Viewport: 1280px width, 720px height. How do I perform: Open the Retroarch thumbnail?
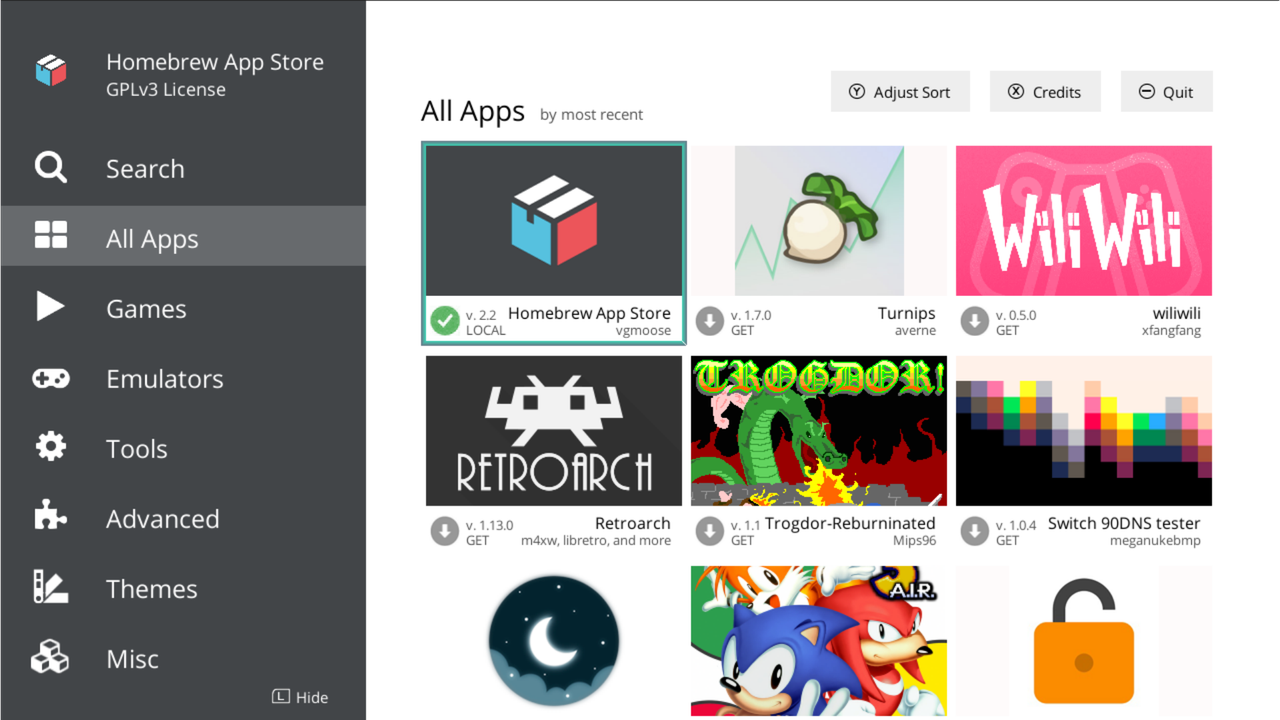click(x=554, y=431)
